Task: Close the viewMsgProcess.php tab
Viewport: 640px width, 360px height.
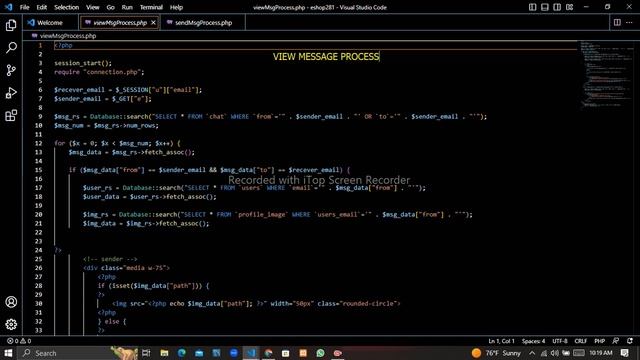Action: tap(153, 22)
